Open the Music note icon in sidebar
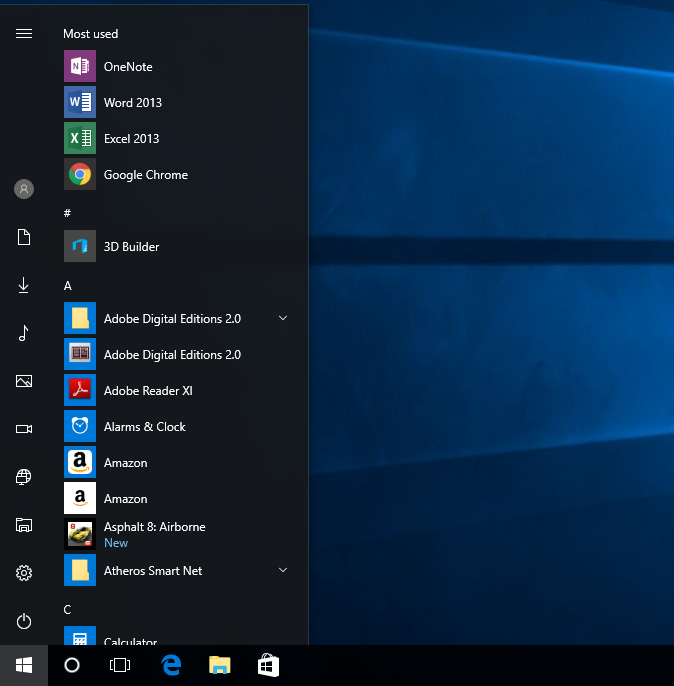Image resolution: width=674 pixels, height=686 pixels. tap(24, 333)
